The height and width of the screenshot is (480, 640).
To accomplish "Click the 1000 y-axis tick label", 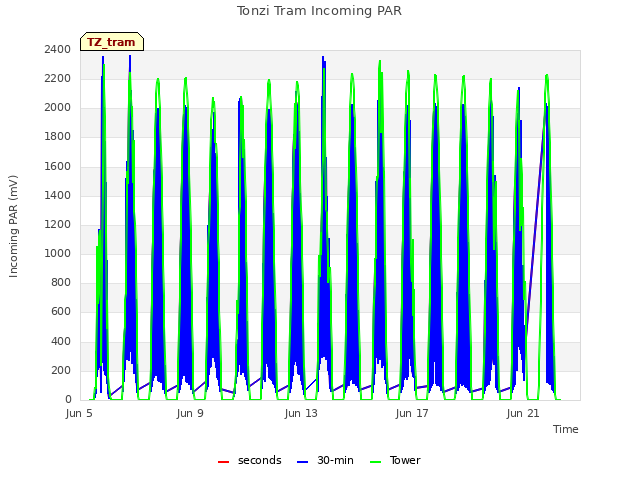I will coord(58,253).
